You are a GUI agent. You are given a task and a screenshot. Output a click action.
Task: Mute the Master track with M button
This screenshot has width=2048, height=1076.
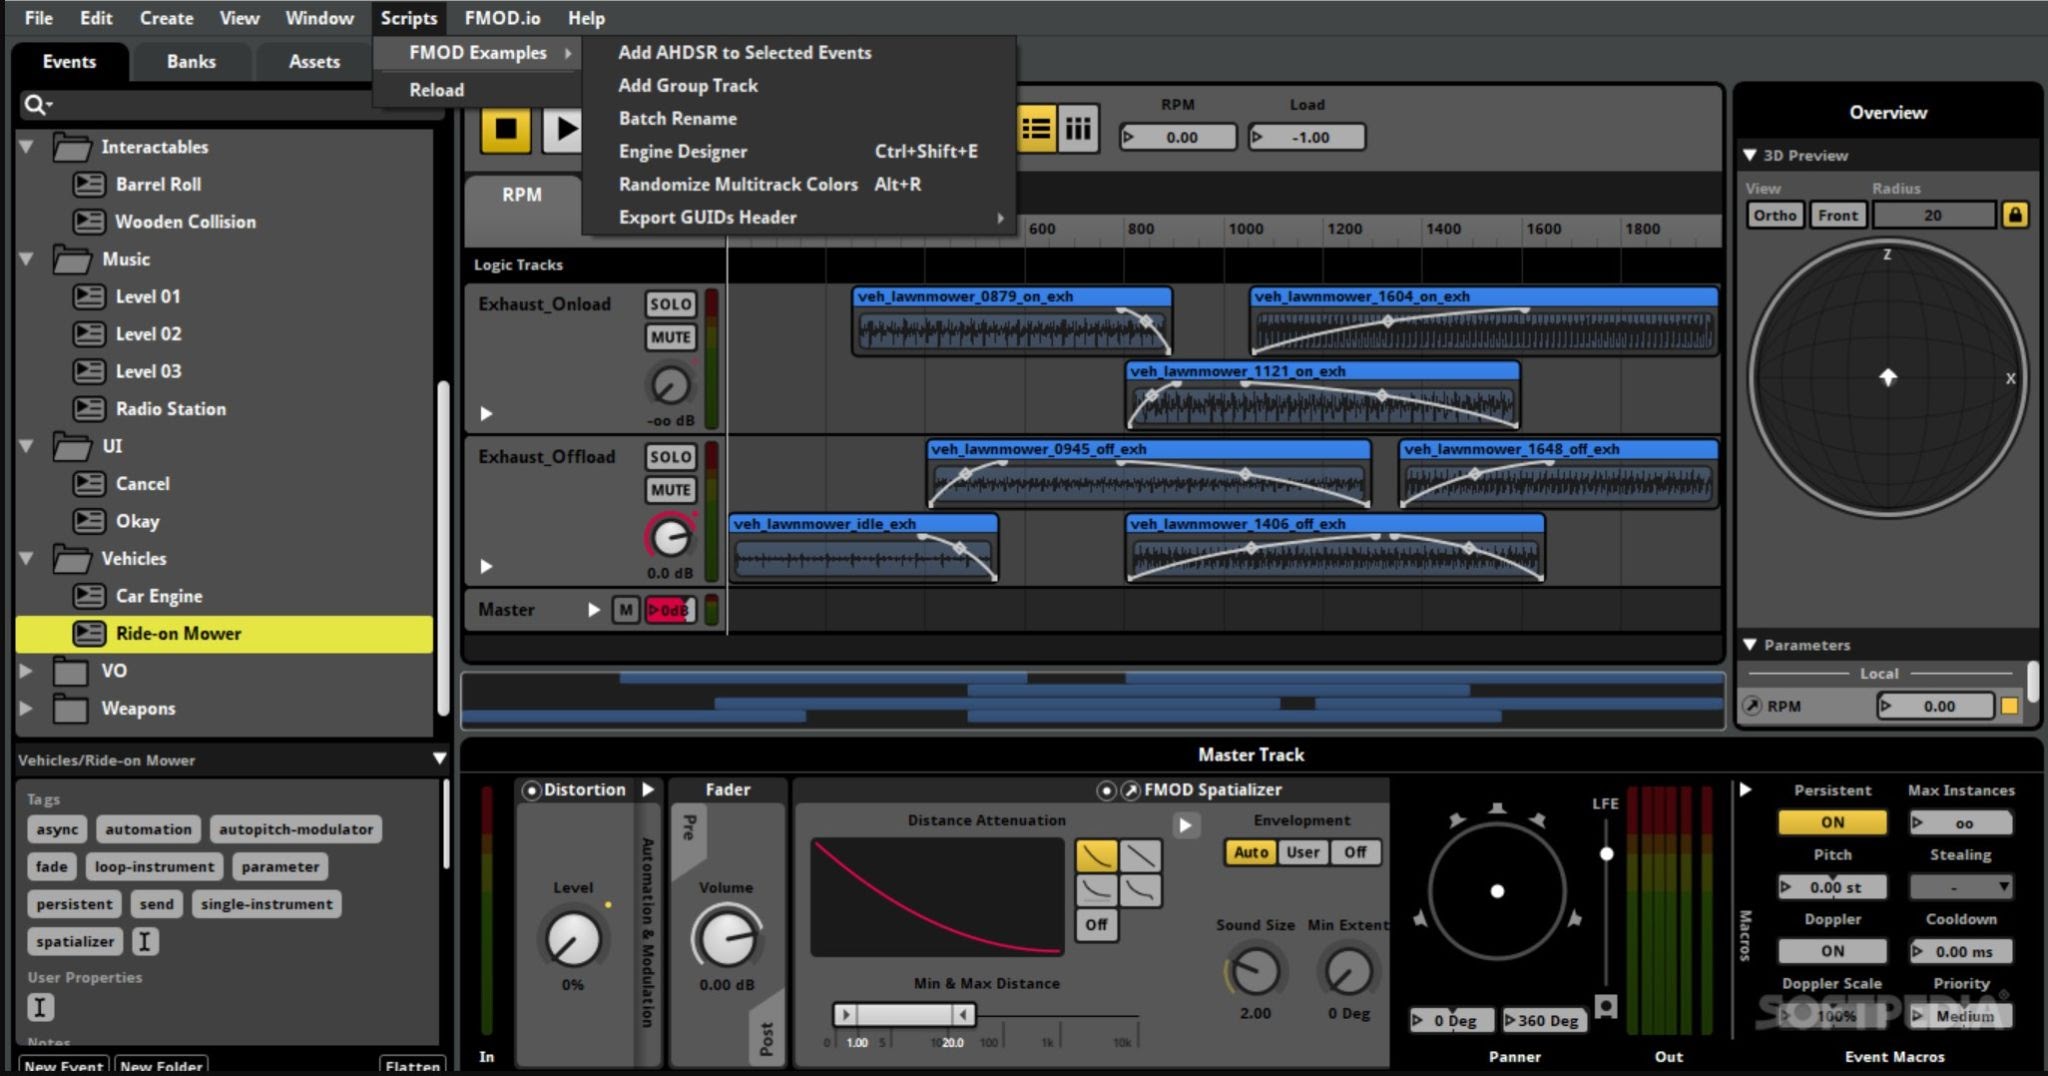pos(626,610)
